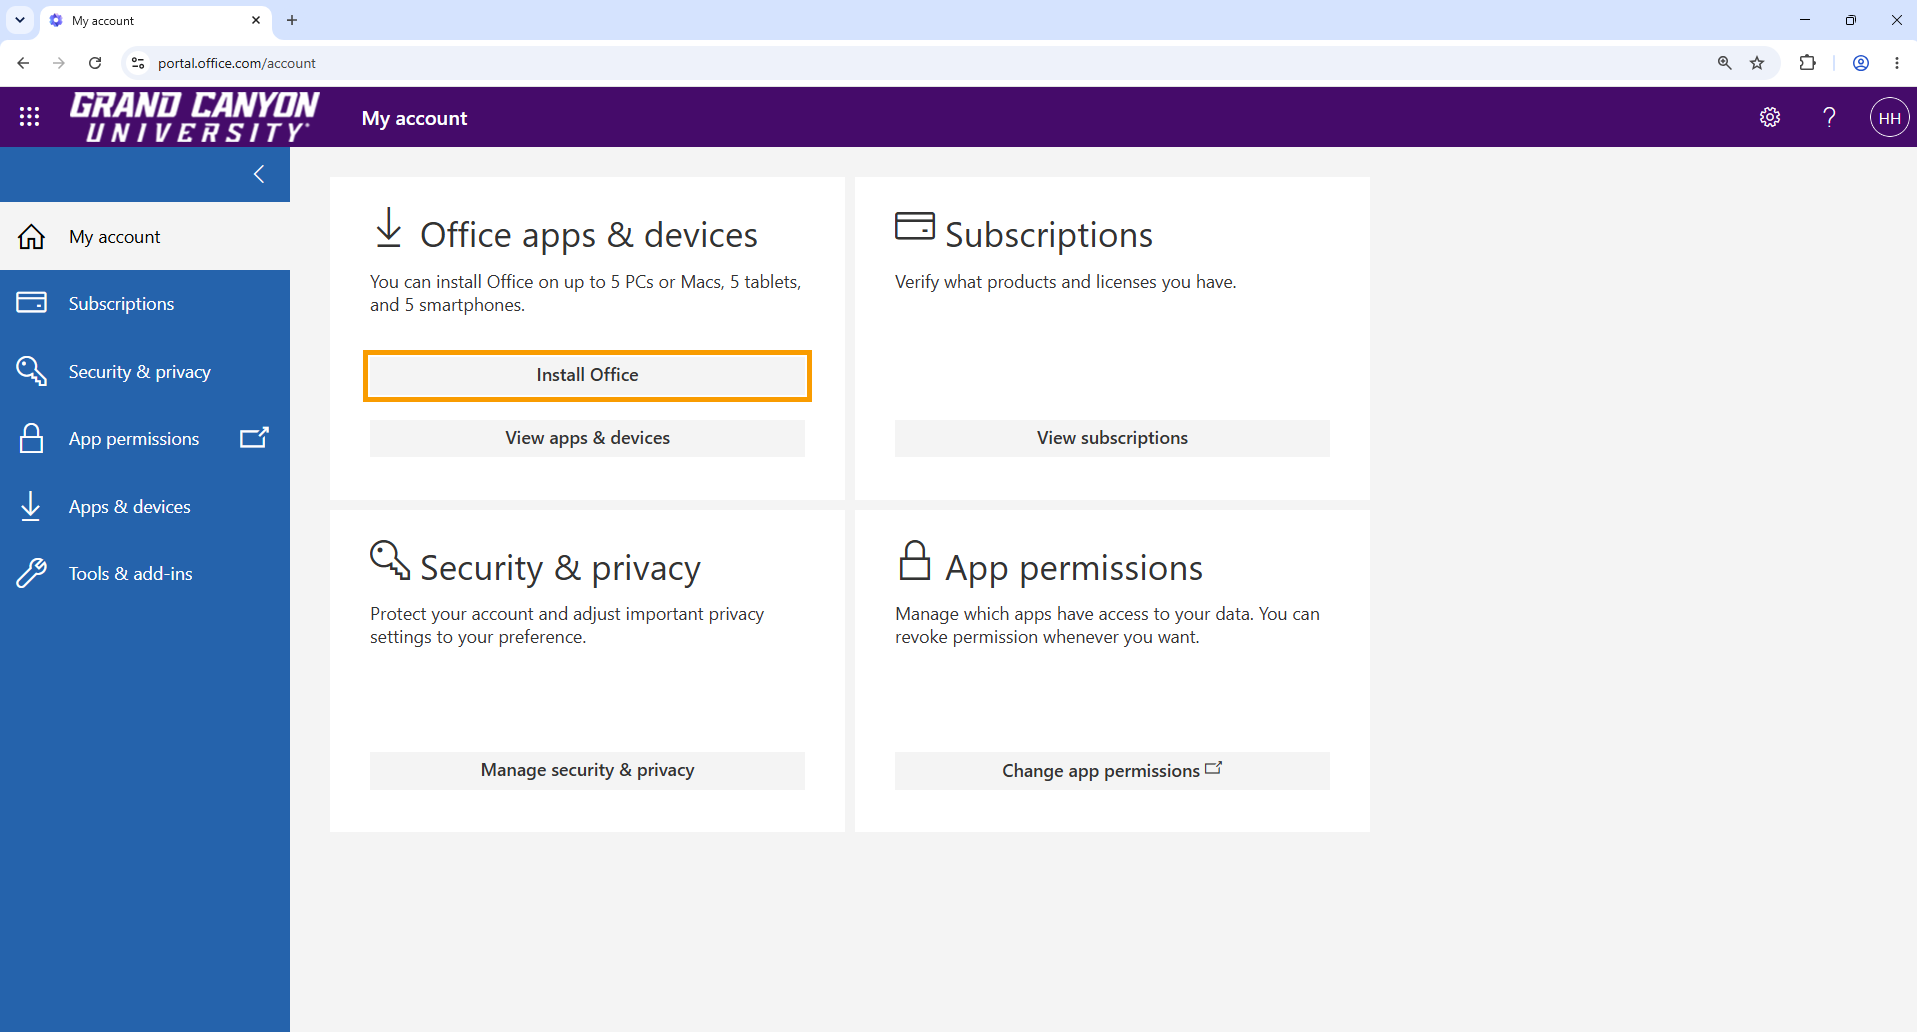The width and height of the screenshot is (1917, 1032).
Task: Click the zoom magnifier icon in address bar
Action: pos(1724,63)
